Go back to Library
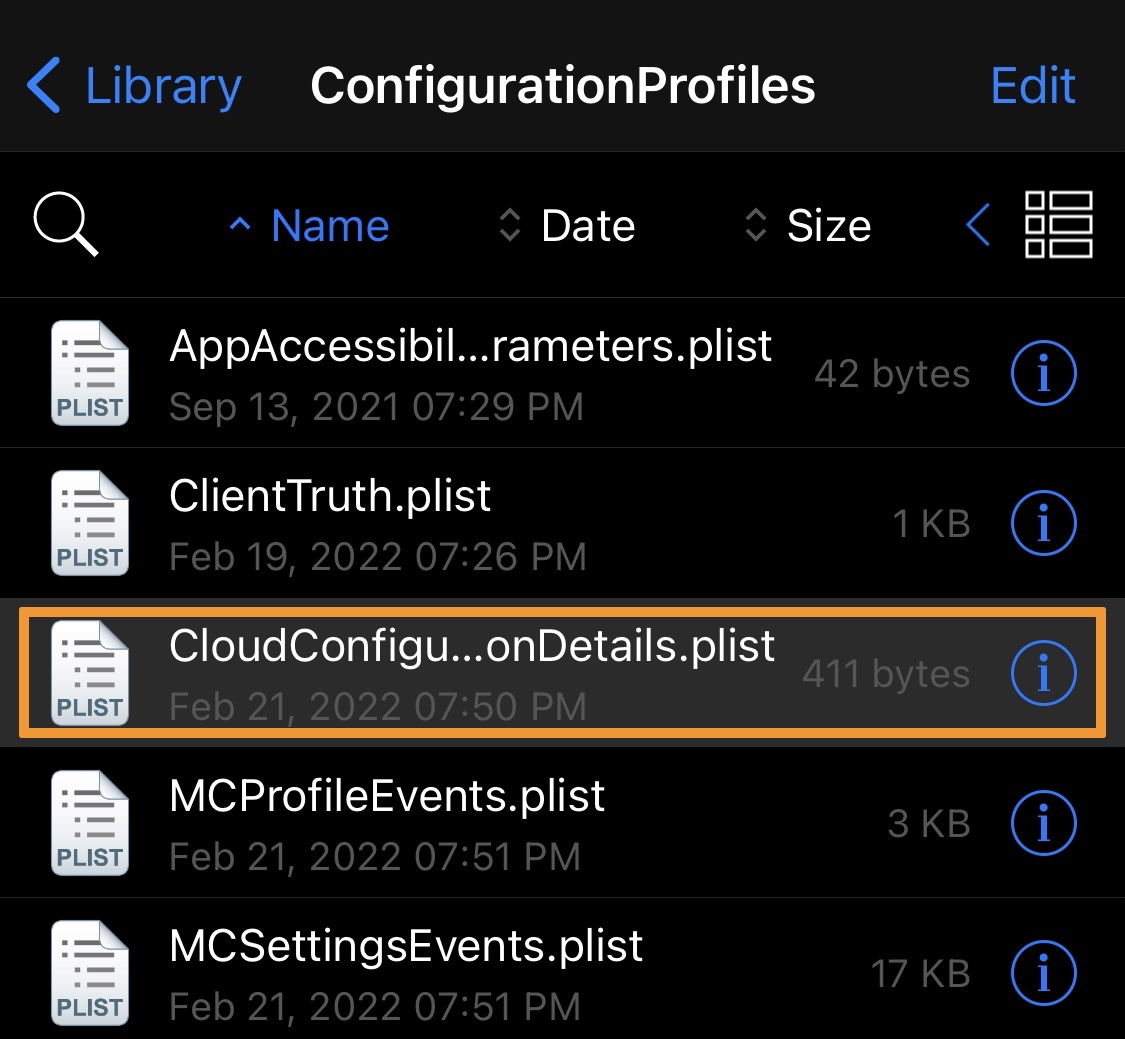The width and height of the screenshot is (1125, 1039). tap(134, 86)
